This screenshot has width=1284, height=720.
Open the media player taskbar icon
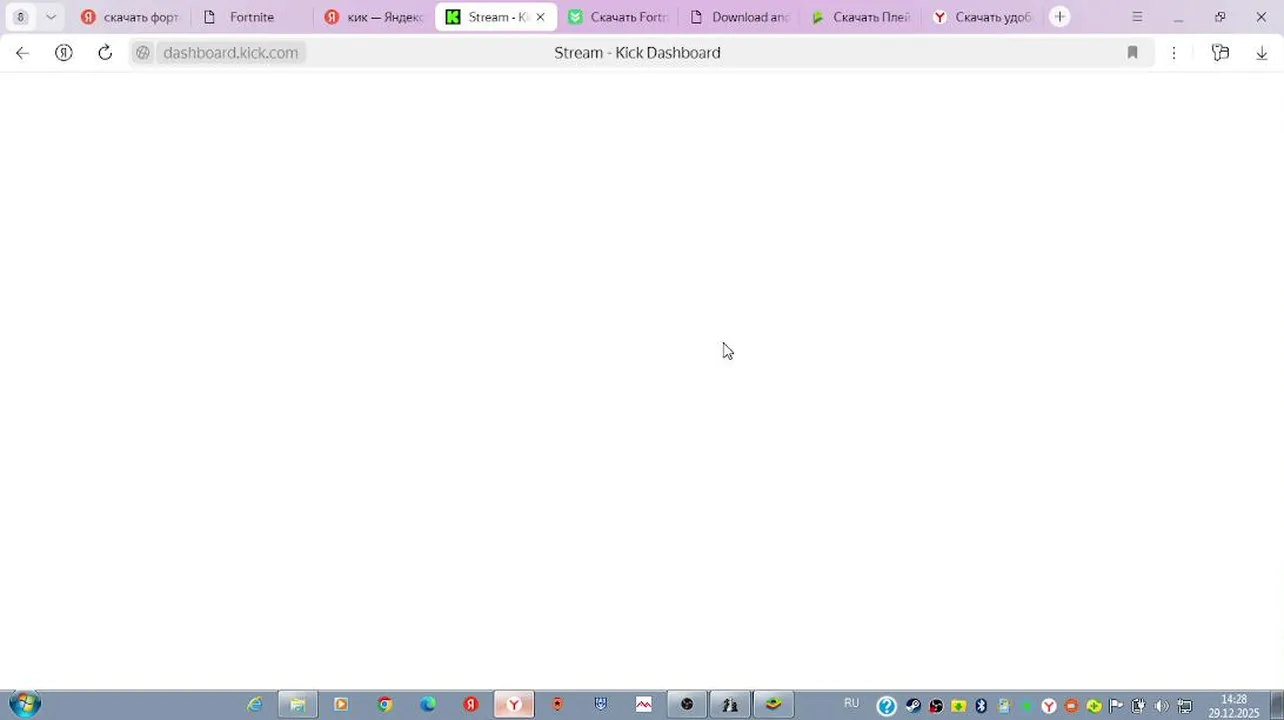(x=341, y=705)
